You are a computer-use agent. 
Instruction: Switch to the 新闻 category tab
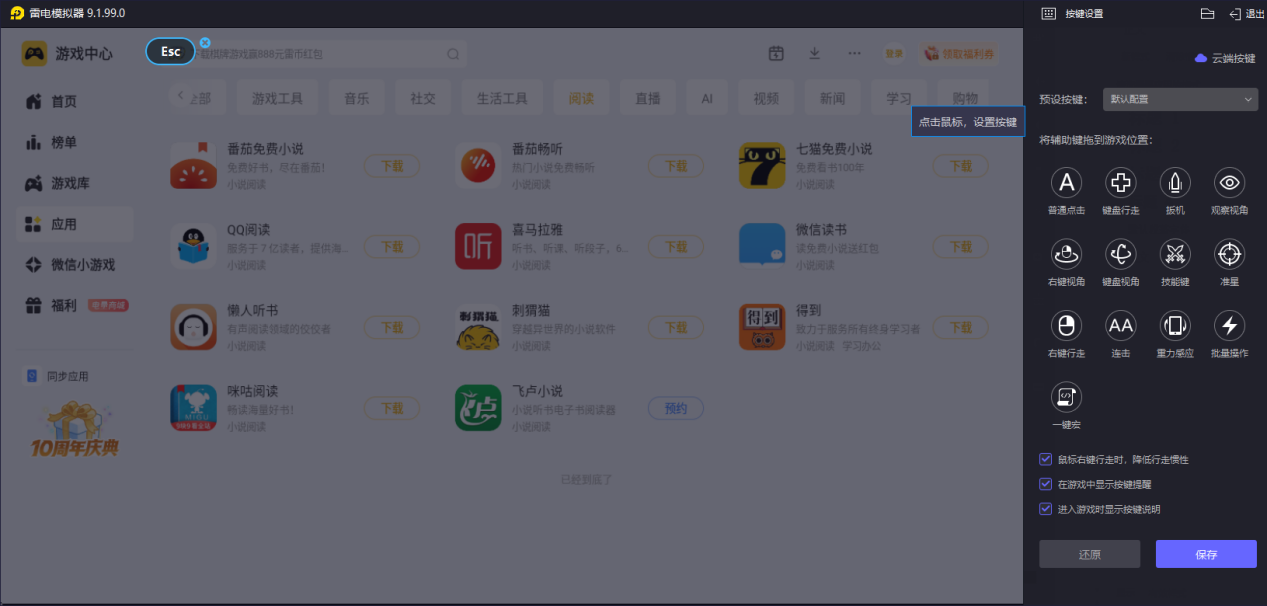(832, 98)
